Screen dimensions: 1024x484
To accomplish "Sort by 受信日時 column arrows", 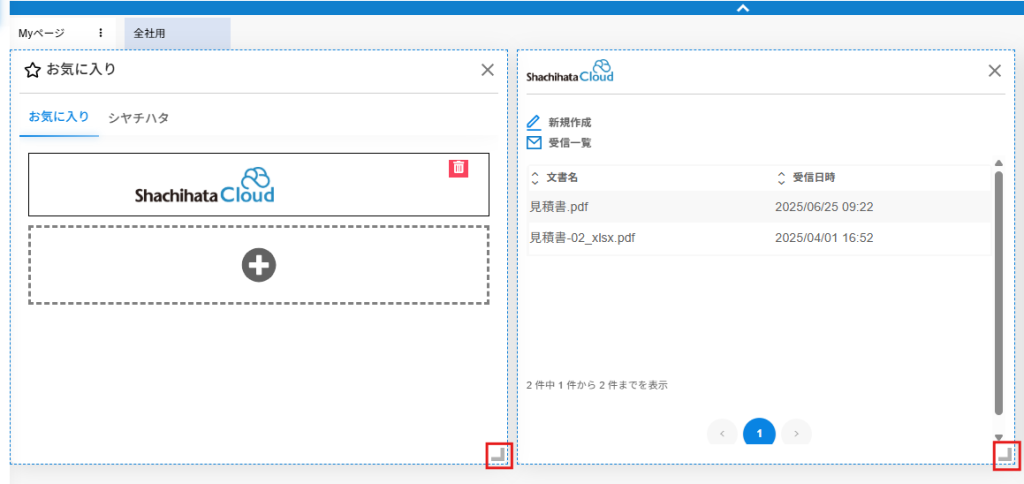I will (x=781, y=178).
